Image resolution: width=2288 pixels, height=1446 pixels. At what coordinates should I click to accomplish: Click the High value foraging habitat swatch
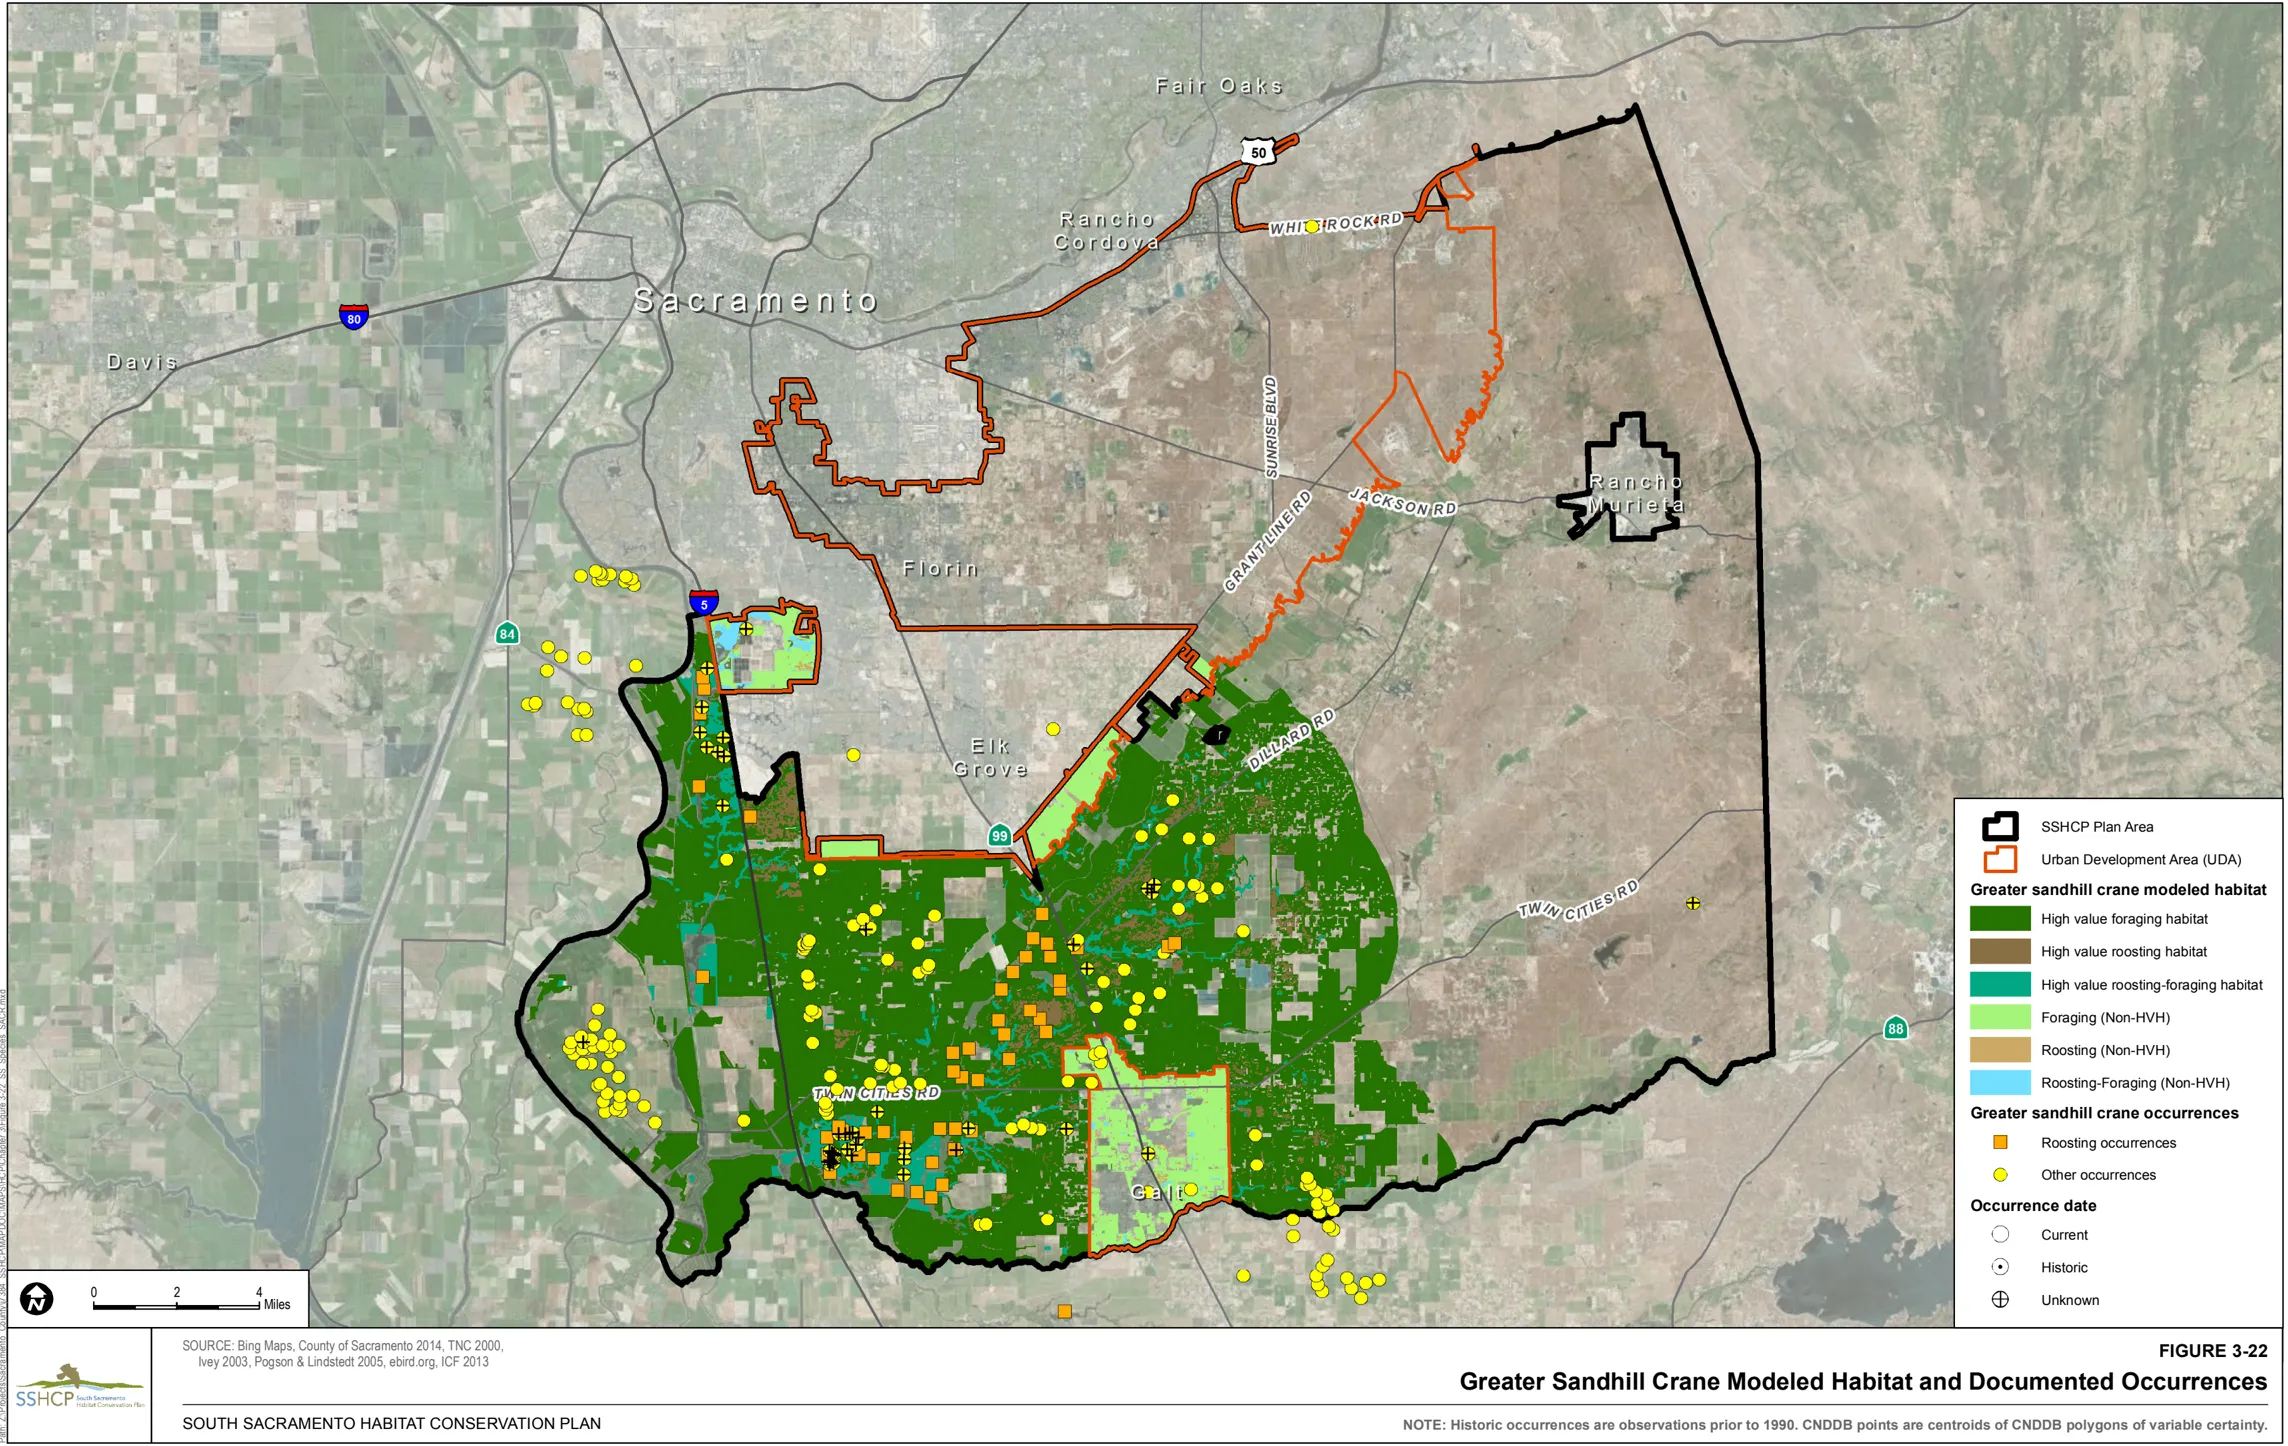[x=2000, y=918]
